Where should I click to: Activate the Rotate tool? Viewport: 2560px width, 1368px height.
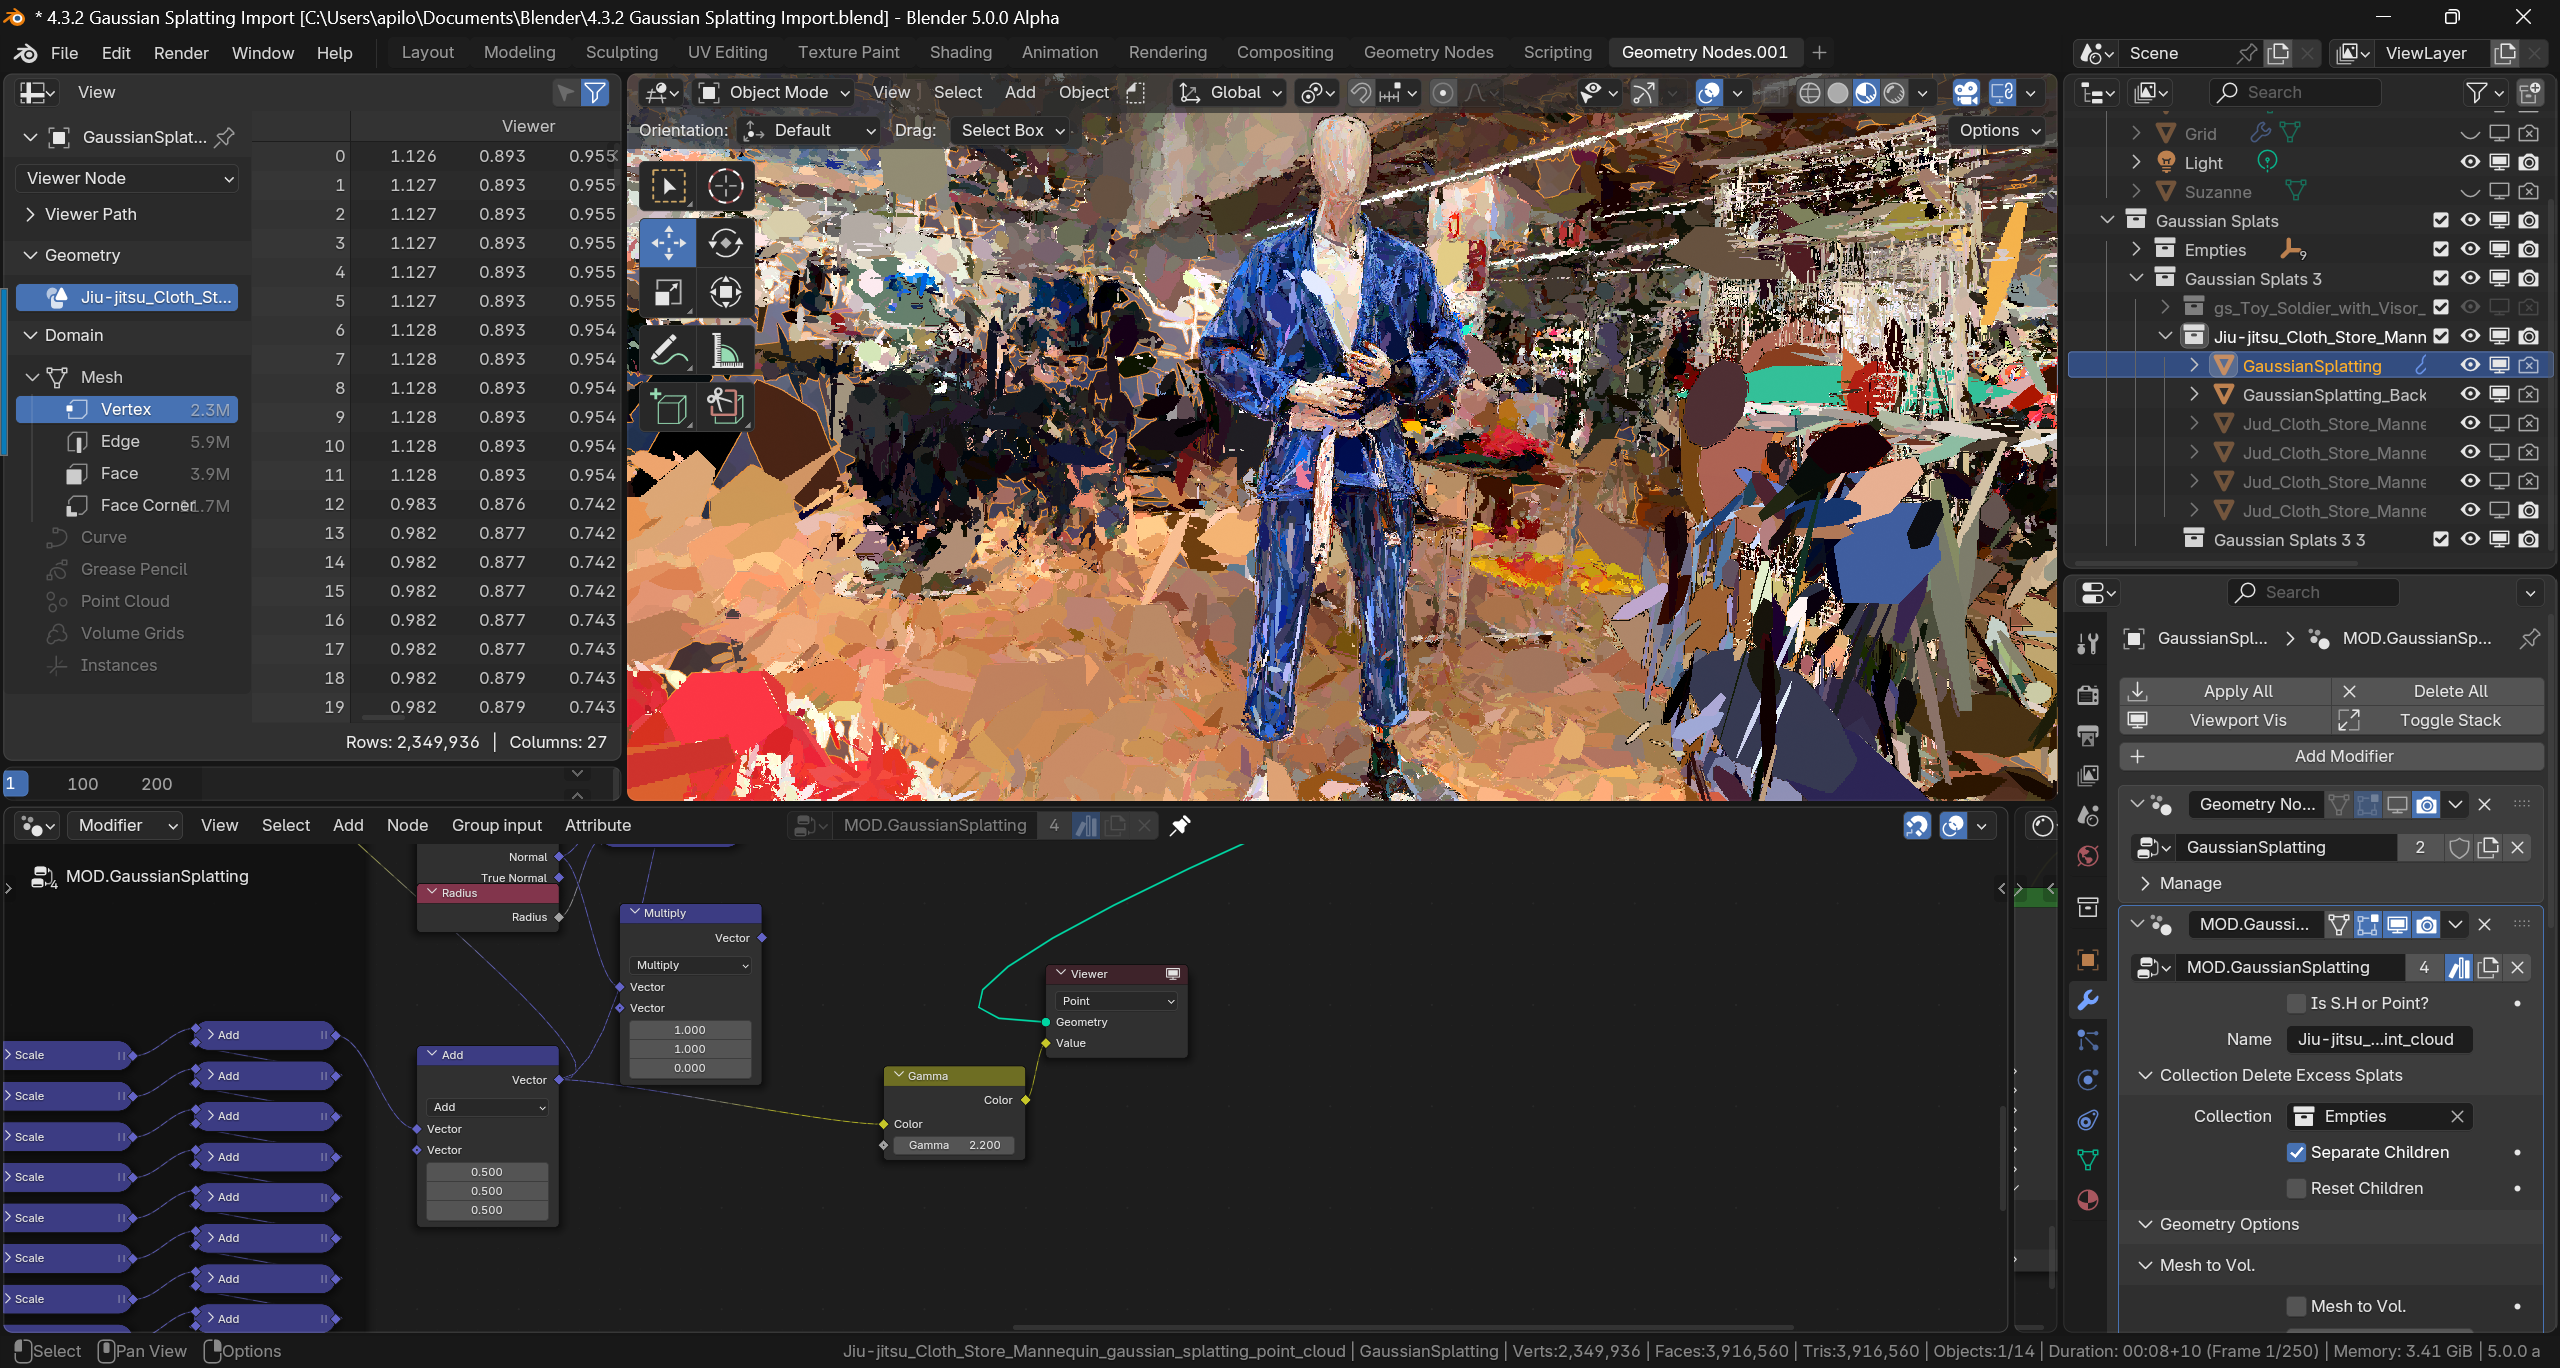click(x=725, y=243)
